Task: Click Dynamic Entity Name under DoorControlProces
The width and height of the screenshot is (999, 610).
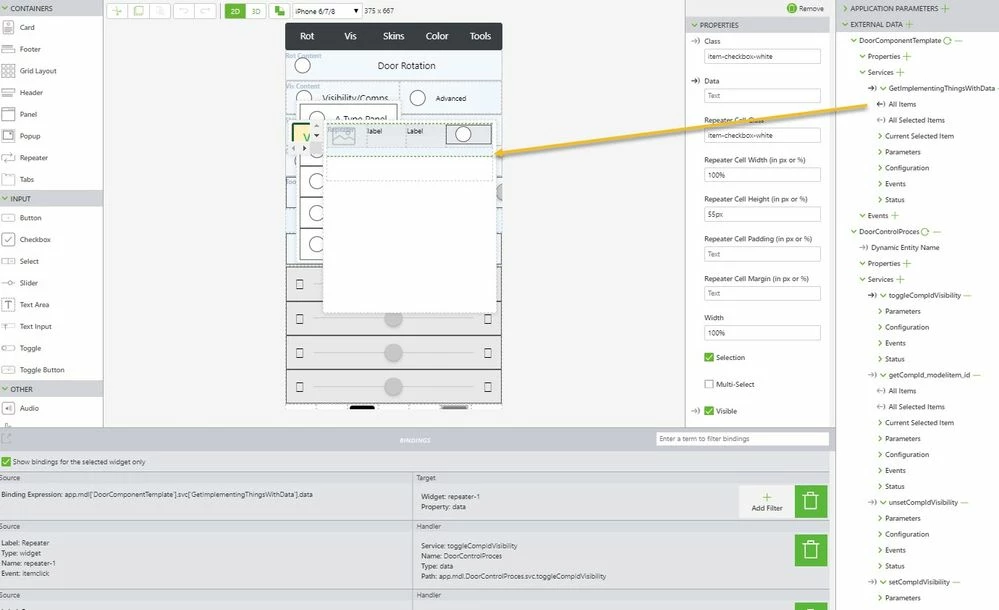Action: (905, 247)
